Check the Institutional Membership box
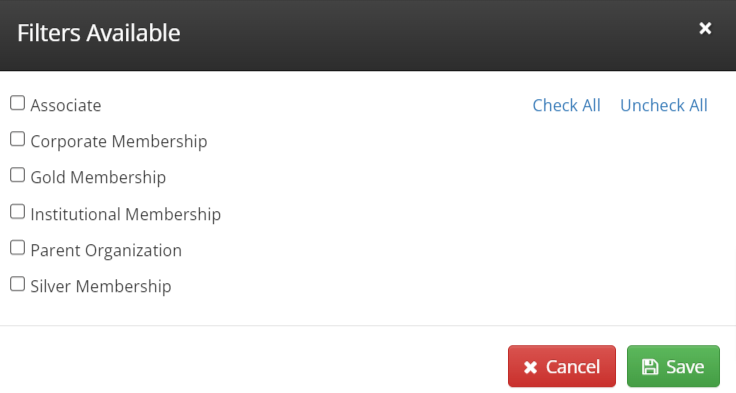736x393 pixels. pyautogui.click(x=17, y=212)
